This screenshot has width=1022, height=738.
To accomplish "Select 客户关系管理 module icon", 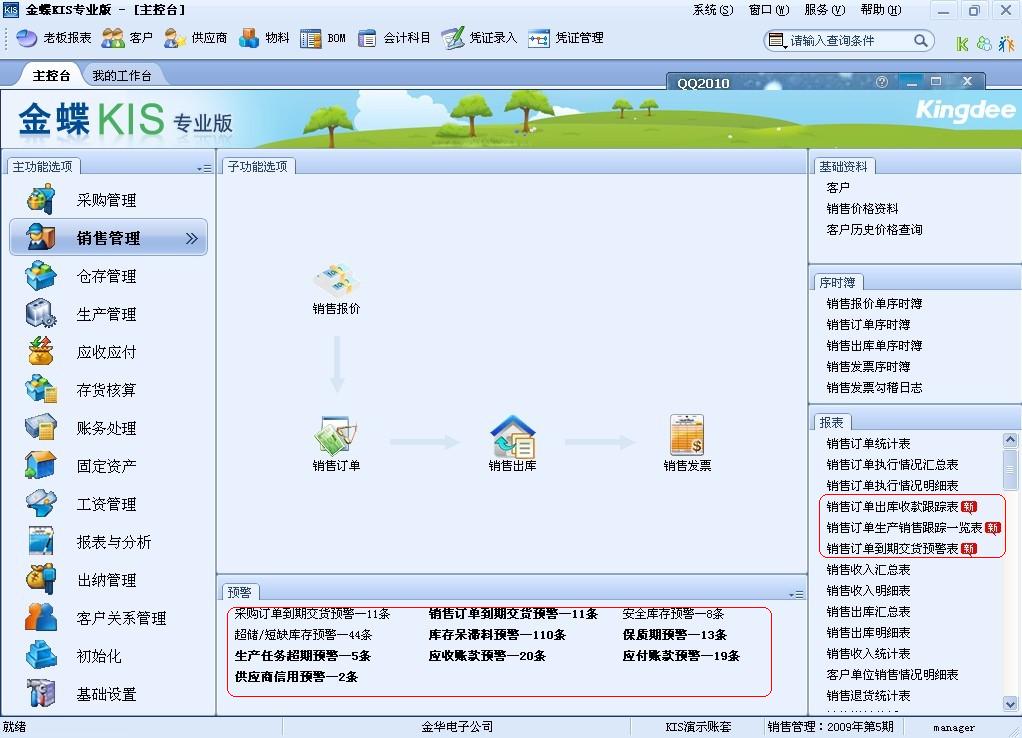I will (x=41, y=617).
